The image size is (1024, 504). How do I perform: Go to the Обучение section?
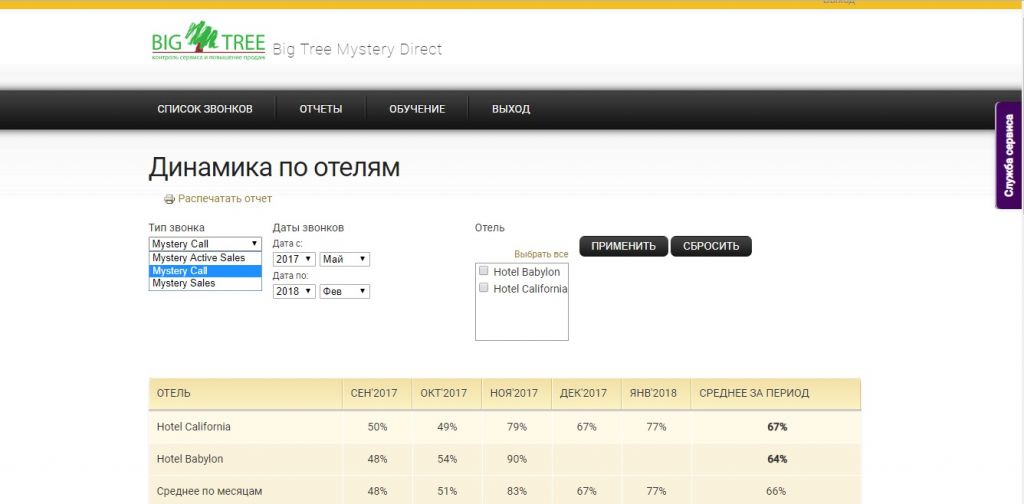coord(417,109)
